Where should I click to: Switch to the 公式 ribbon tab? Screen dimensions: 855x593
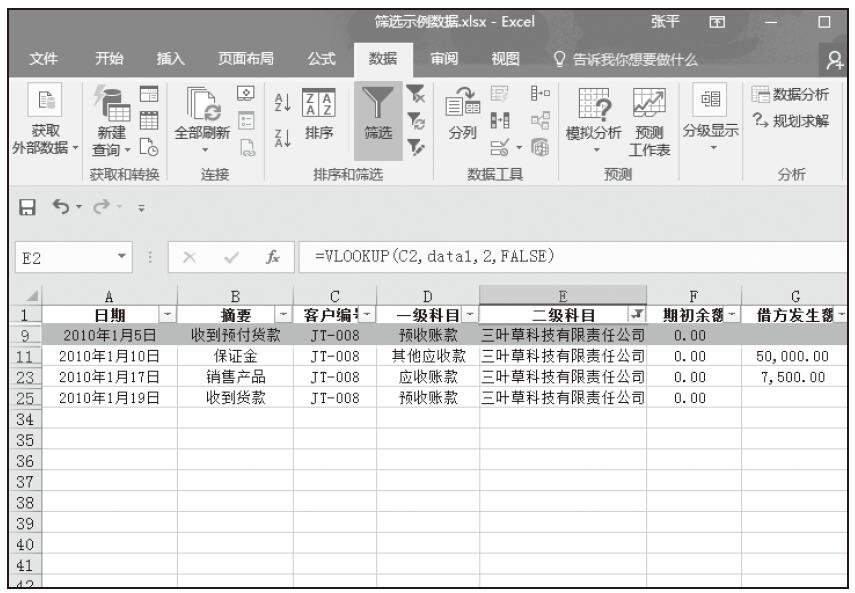(321, 58)
